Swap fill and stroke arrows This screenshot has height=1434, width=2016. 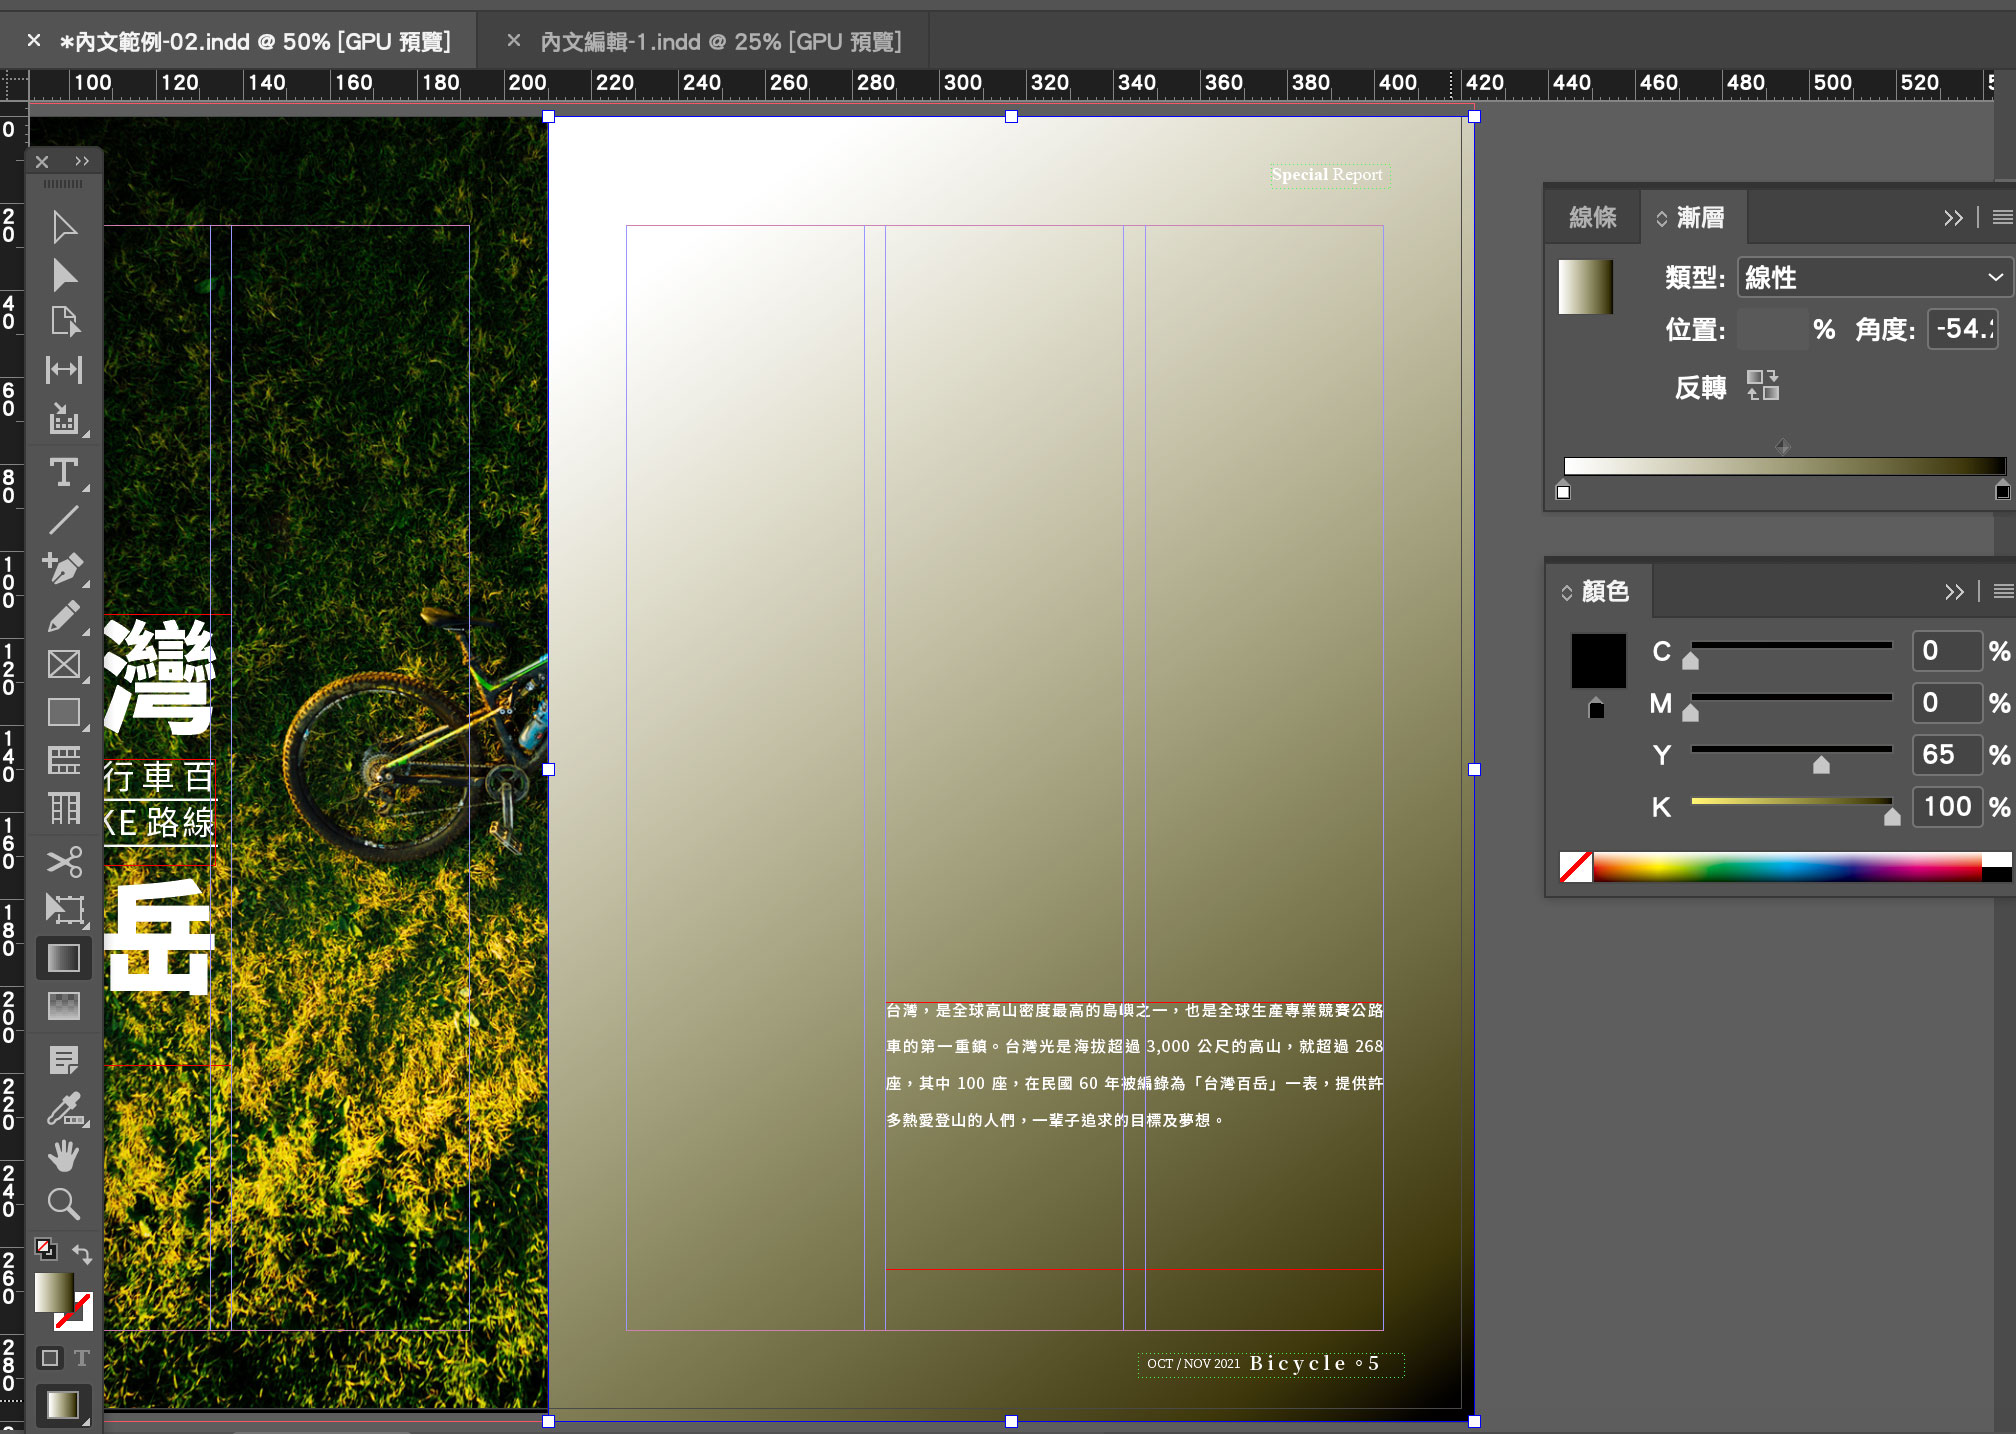click(x=82, y=1252)
